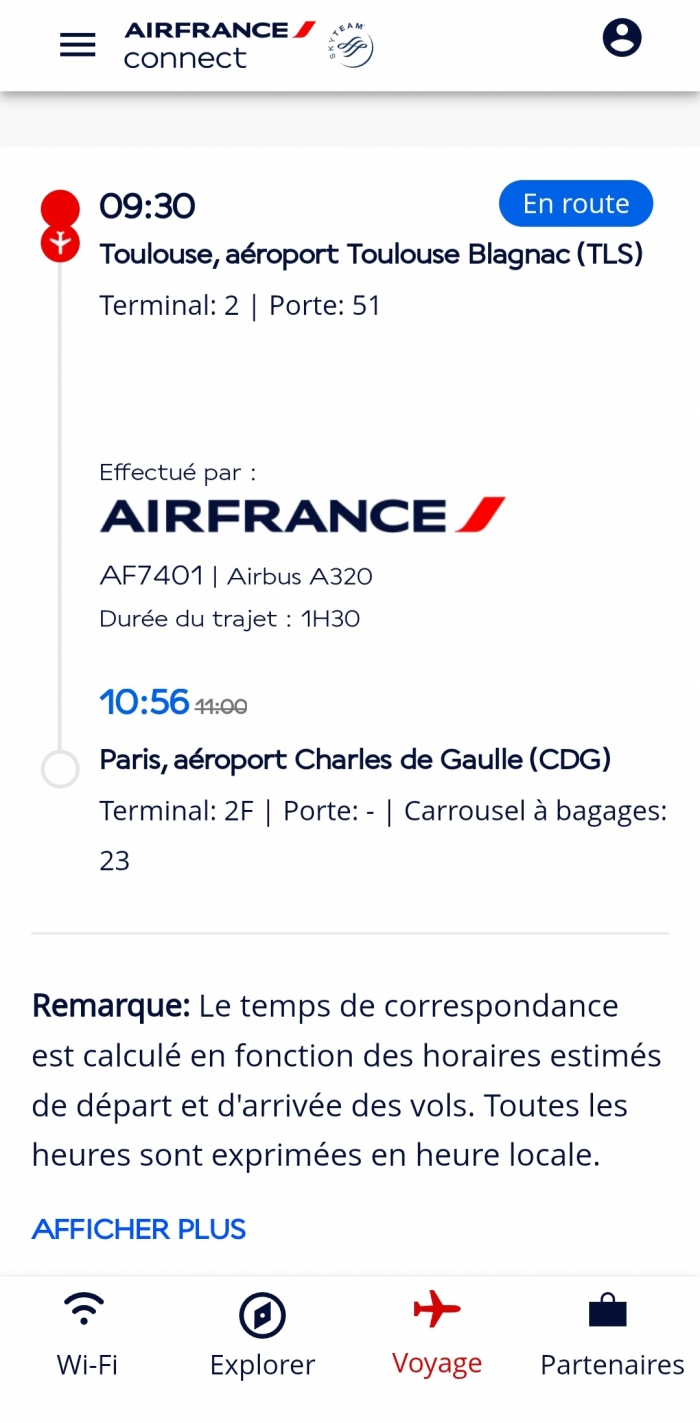Image resolution: width=700 pixels, height=1423 pixels.
Task: Tap the red airplane departure marker
Action: pos(60,242)
